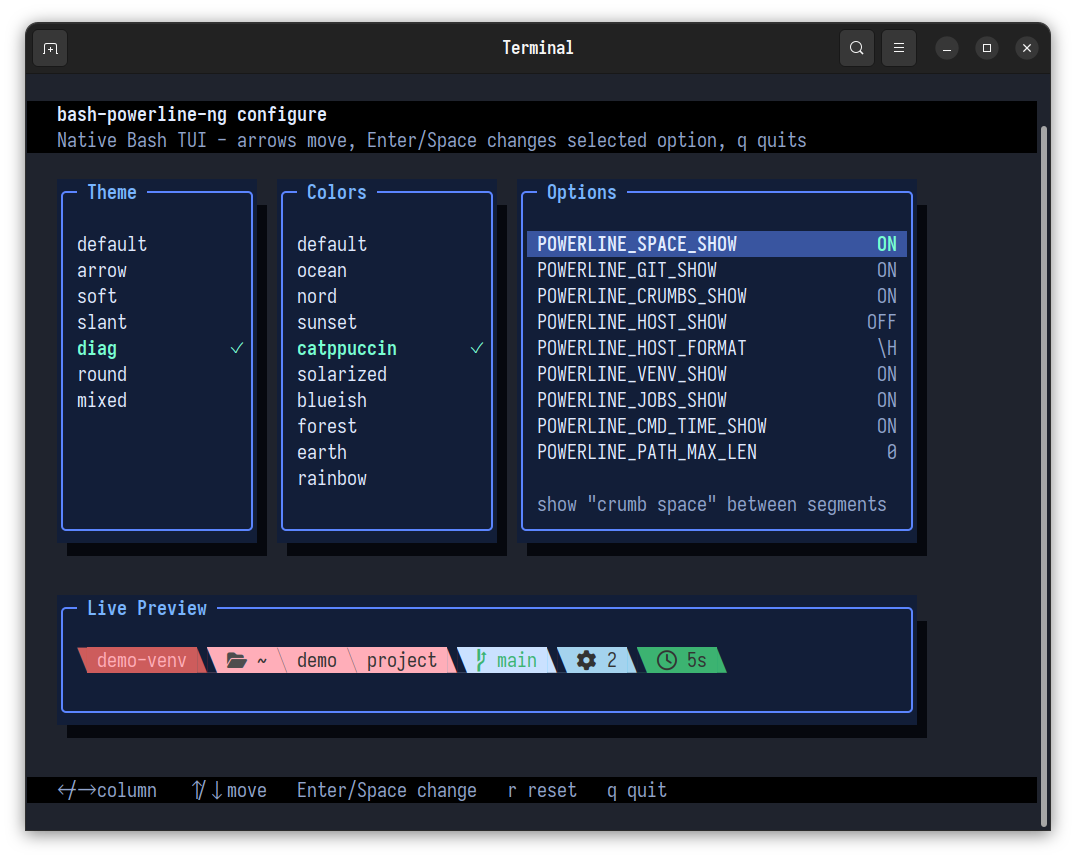1076x859 pixels.
Task: Click the project path crumb segment
Action: pyautogui.click(x=401, y=660)
